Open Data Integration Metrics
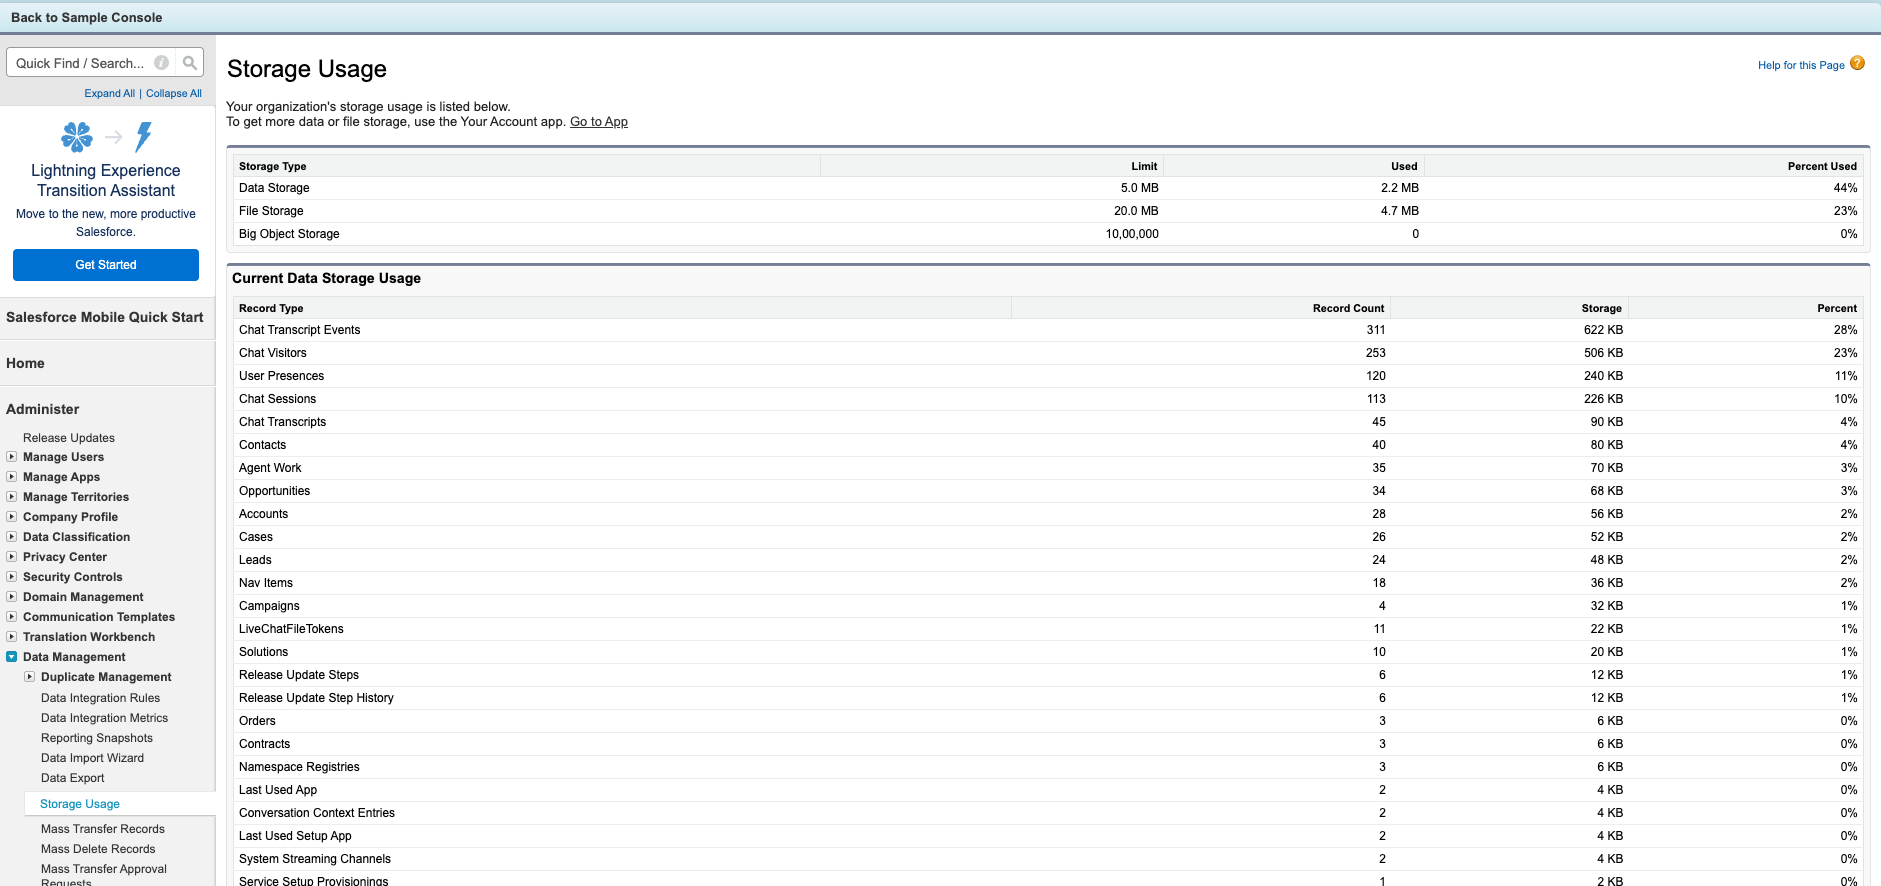Screen dimensions: 1881x886 coord(104,718)
